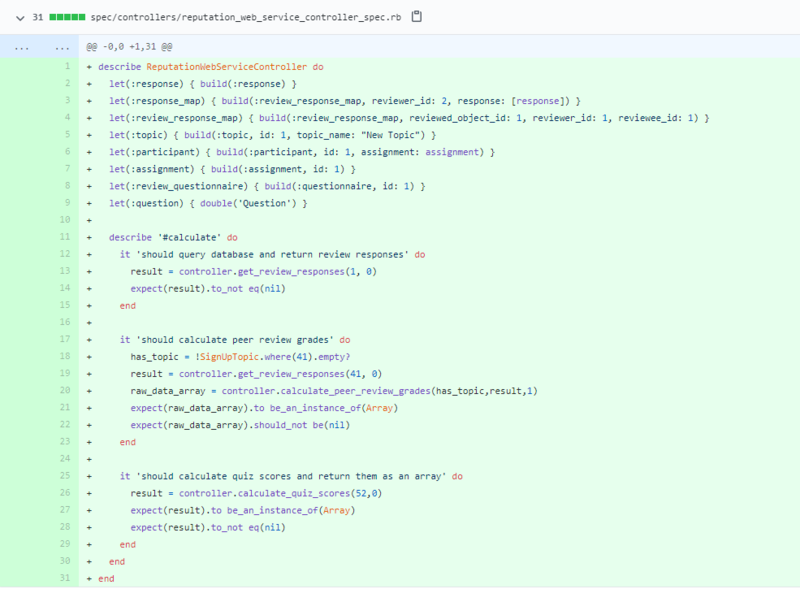800x589 pixels.
Task: Click 'should_not be(nil)' on line 22
Action: (x=302, y=425)
